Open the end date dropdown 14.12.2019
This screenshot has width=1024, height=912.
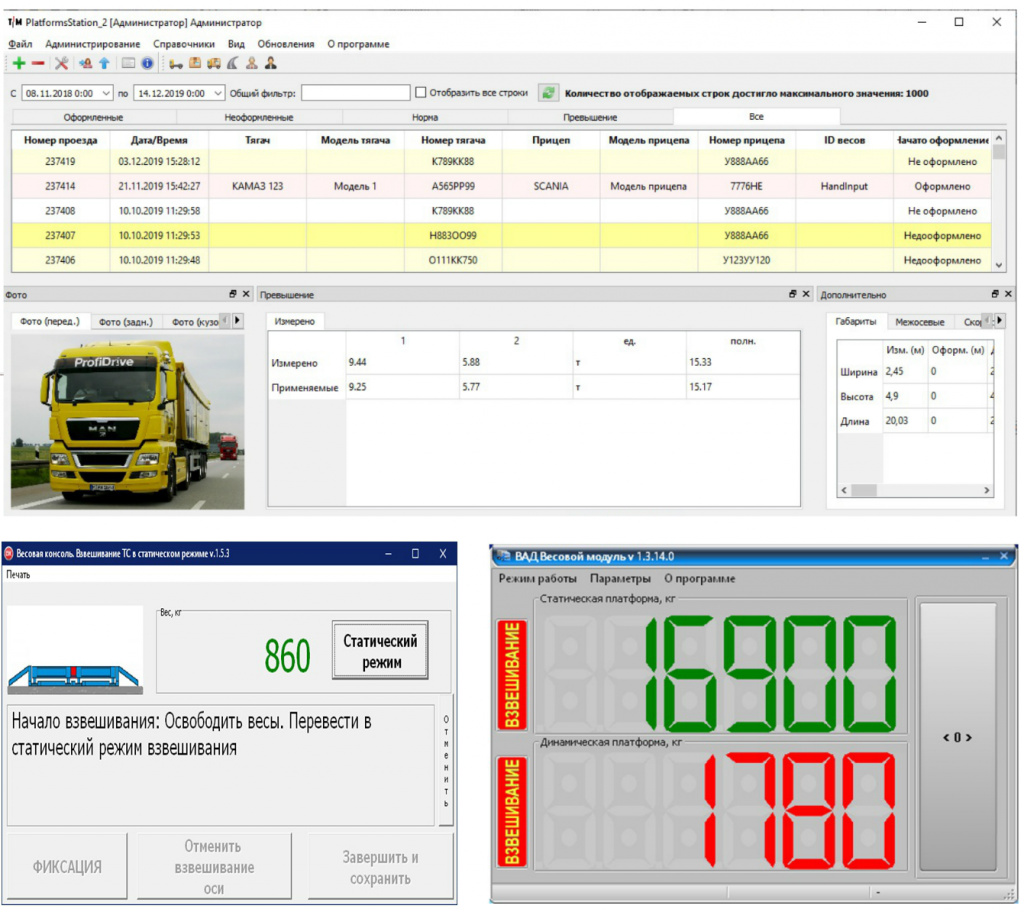point(219,93)
